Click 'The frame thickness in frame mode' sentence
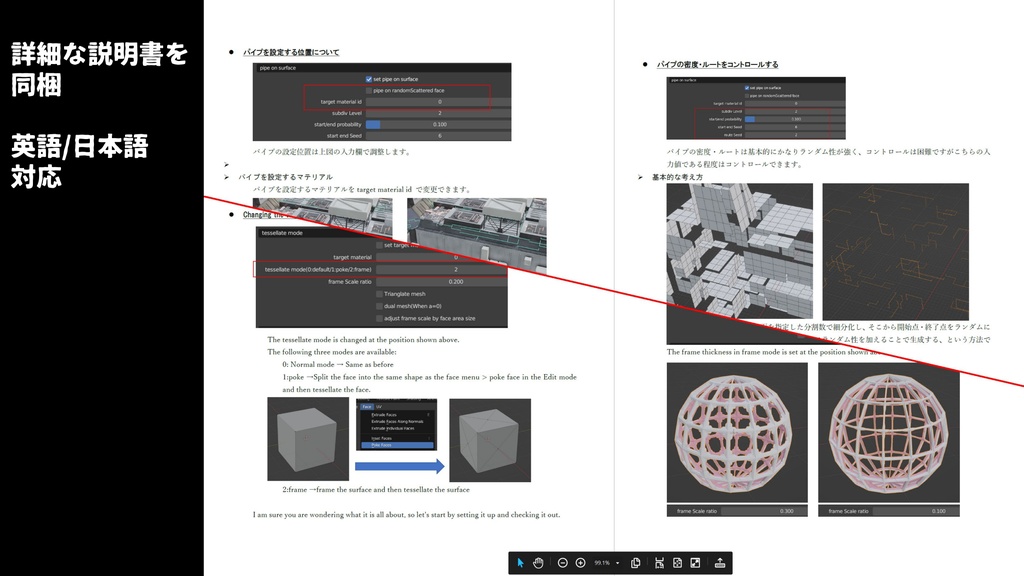This screenshot has width=1024, height=576. (774, 352)
